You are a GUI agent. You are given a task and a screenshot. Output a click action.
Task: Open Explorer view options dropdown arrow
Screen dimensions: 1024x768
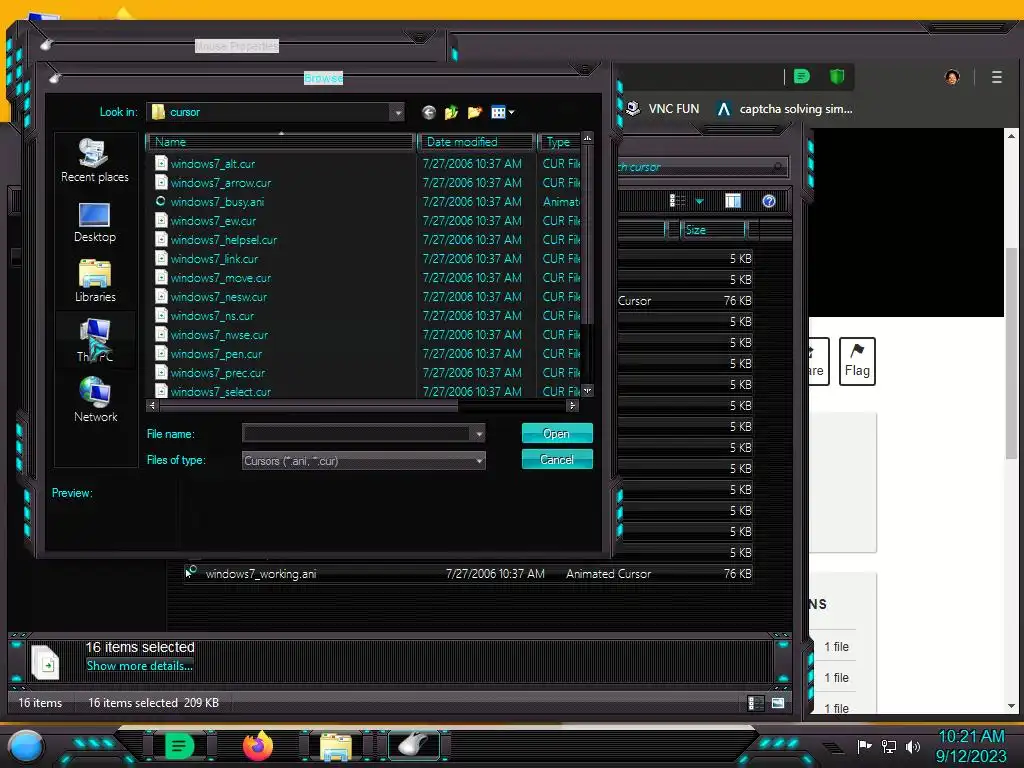pyautogui.click(x=699, y=201)
